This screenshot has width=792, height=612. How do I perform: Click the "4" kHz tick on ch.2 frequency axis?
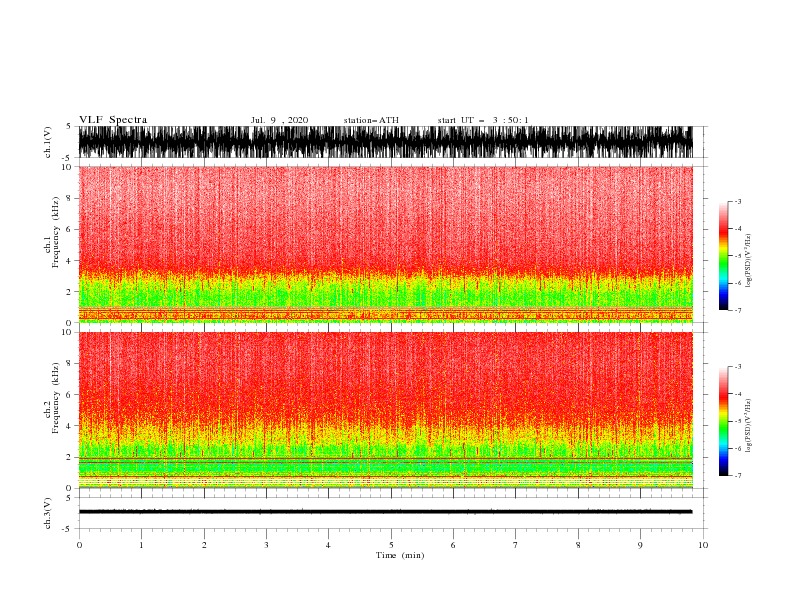(x=69, y=426)
